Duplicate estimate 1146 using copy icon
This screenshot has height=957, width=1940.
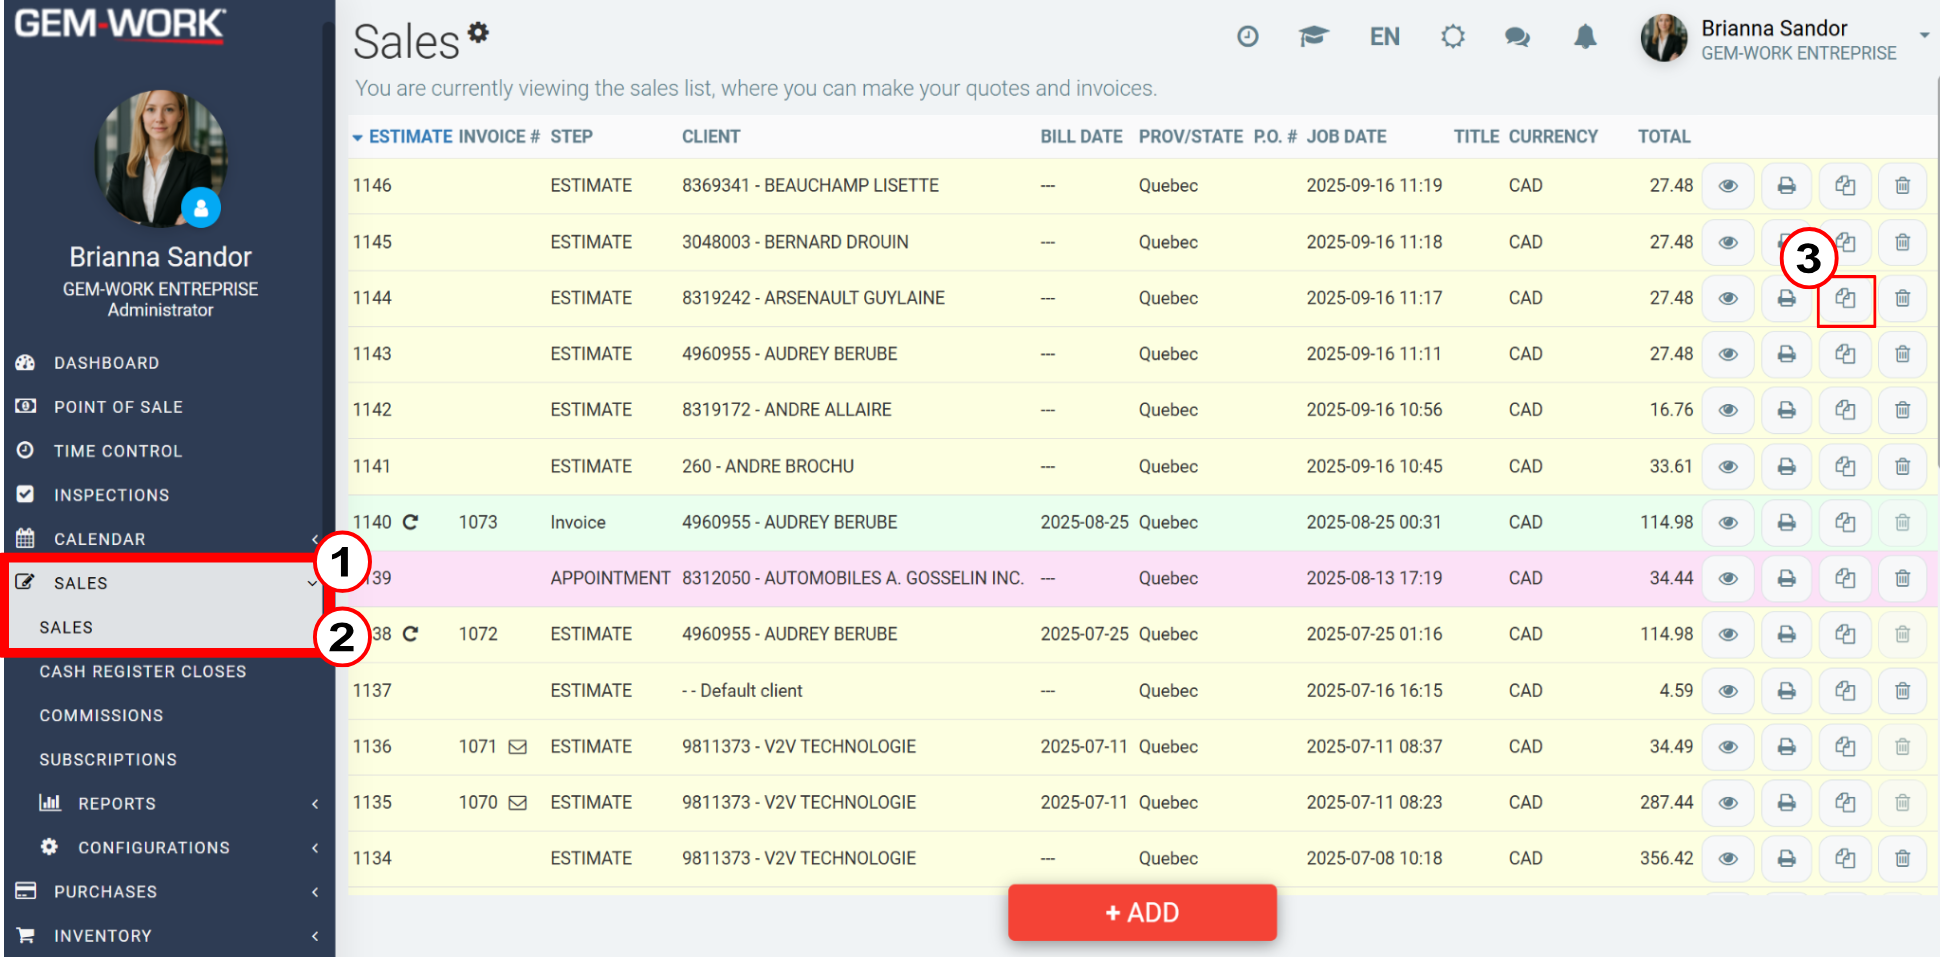coord(1845,186)
